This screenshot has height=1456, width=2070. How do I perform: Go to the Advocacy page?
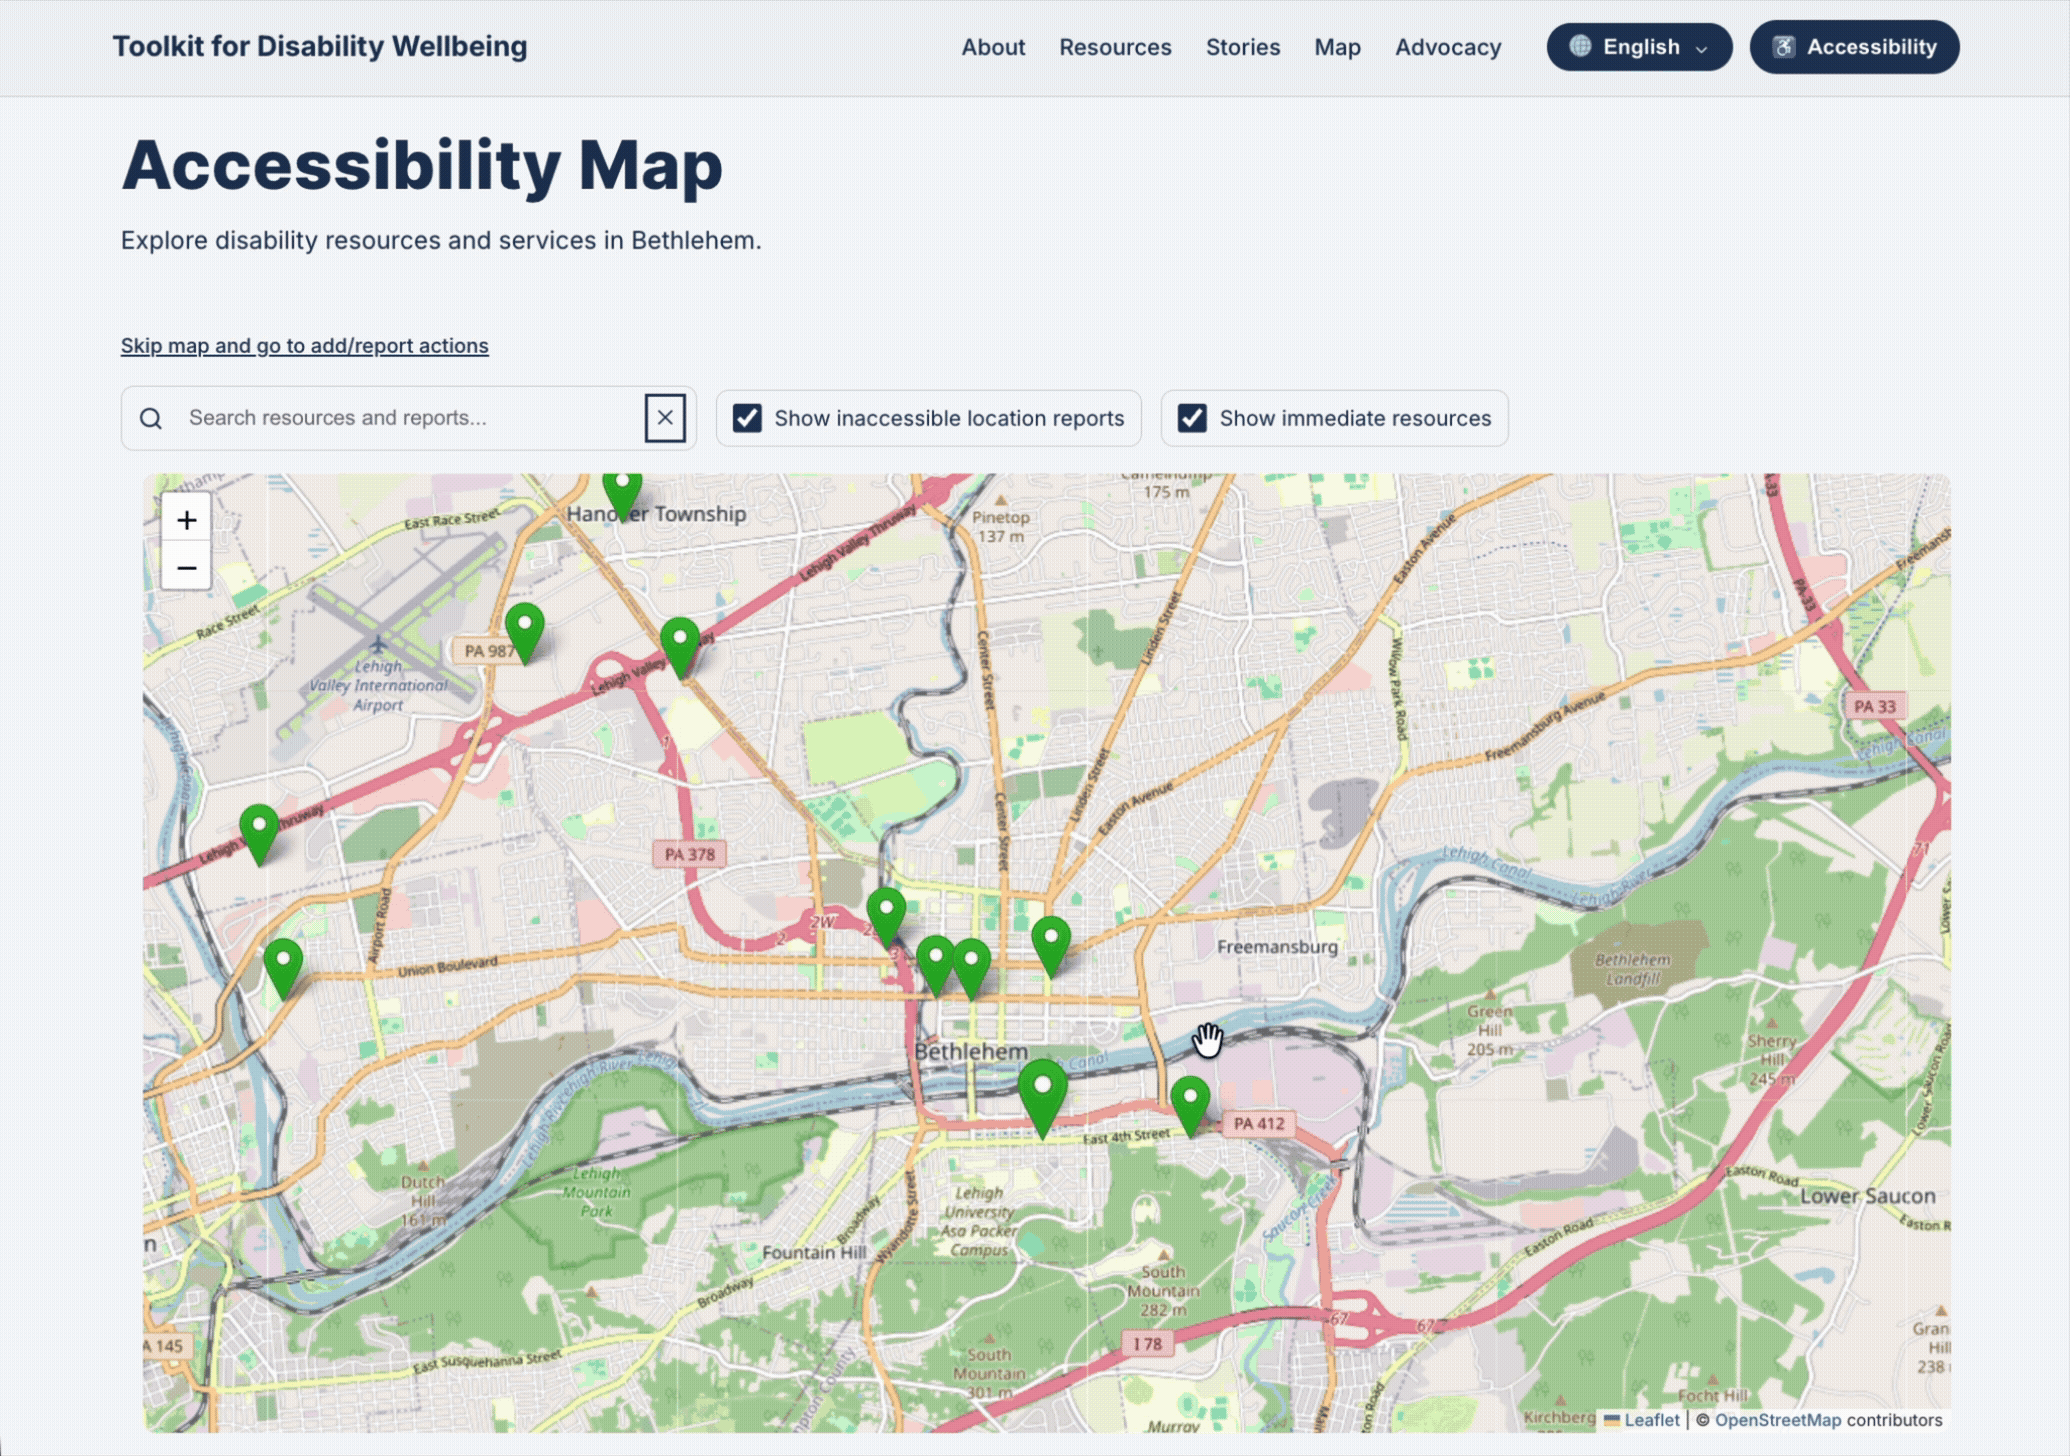click(x=1448, y=47)
